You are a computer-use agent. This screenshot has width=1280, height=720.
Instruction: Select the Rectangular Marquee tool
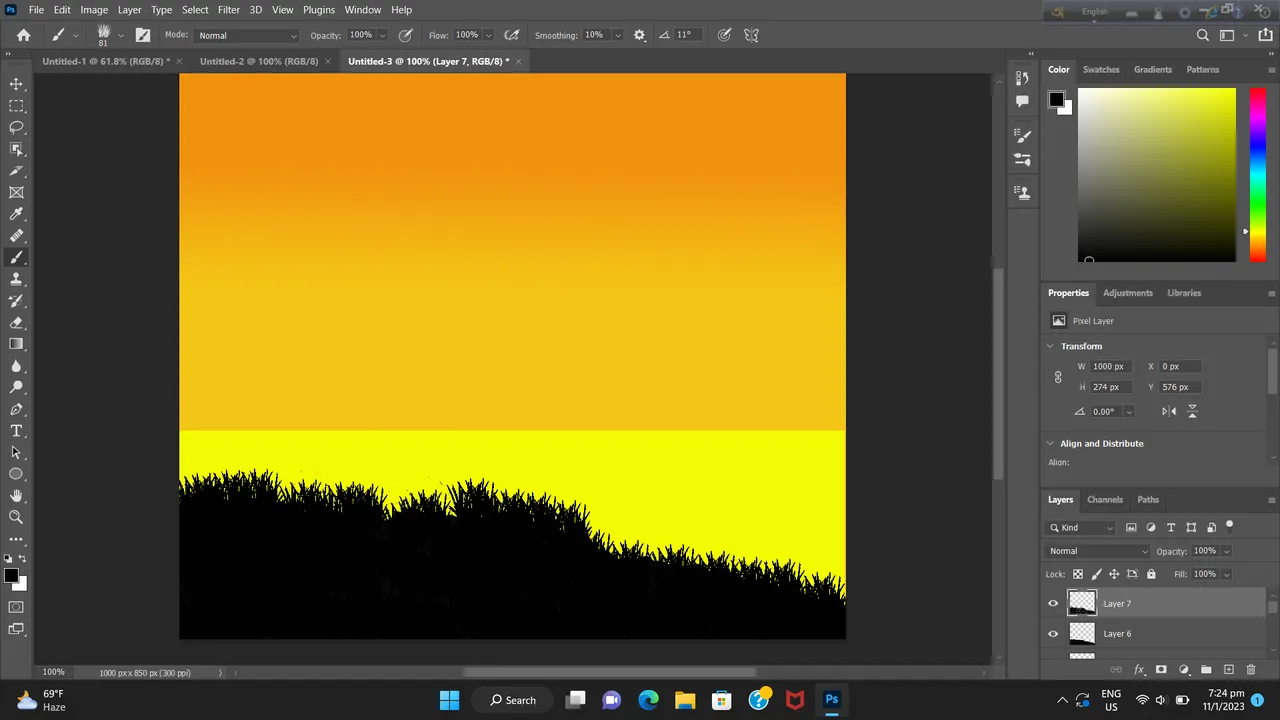[16, 106]
